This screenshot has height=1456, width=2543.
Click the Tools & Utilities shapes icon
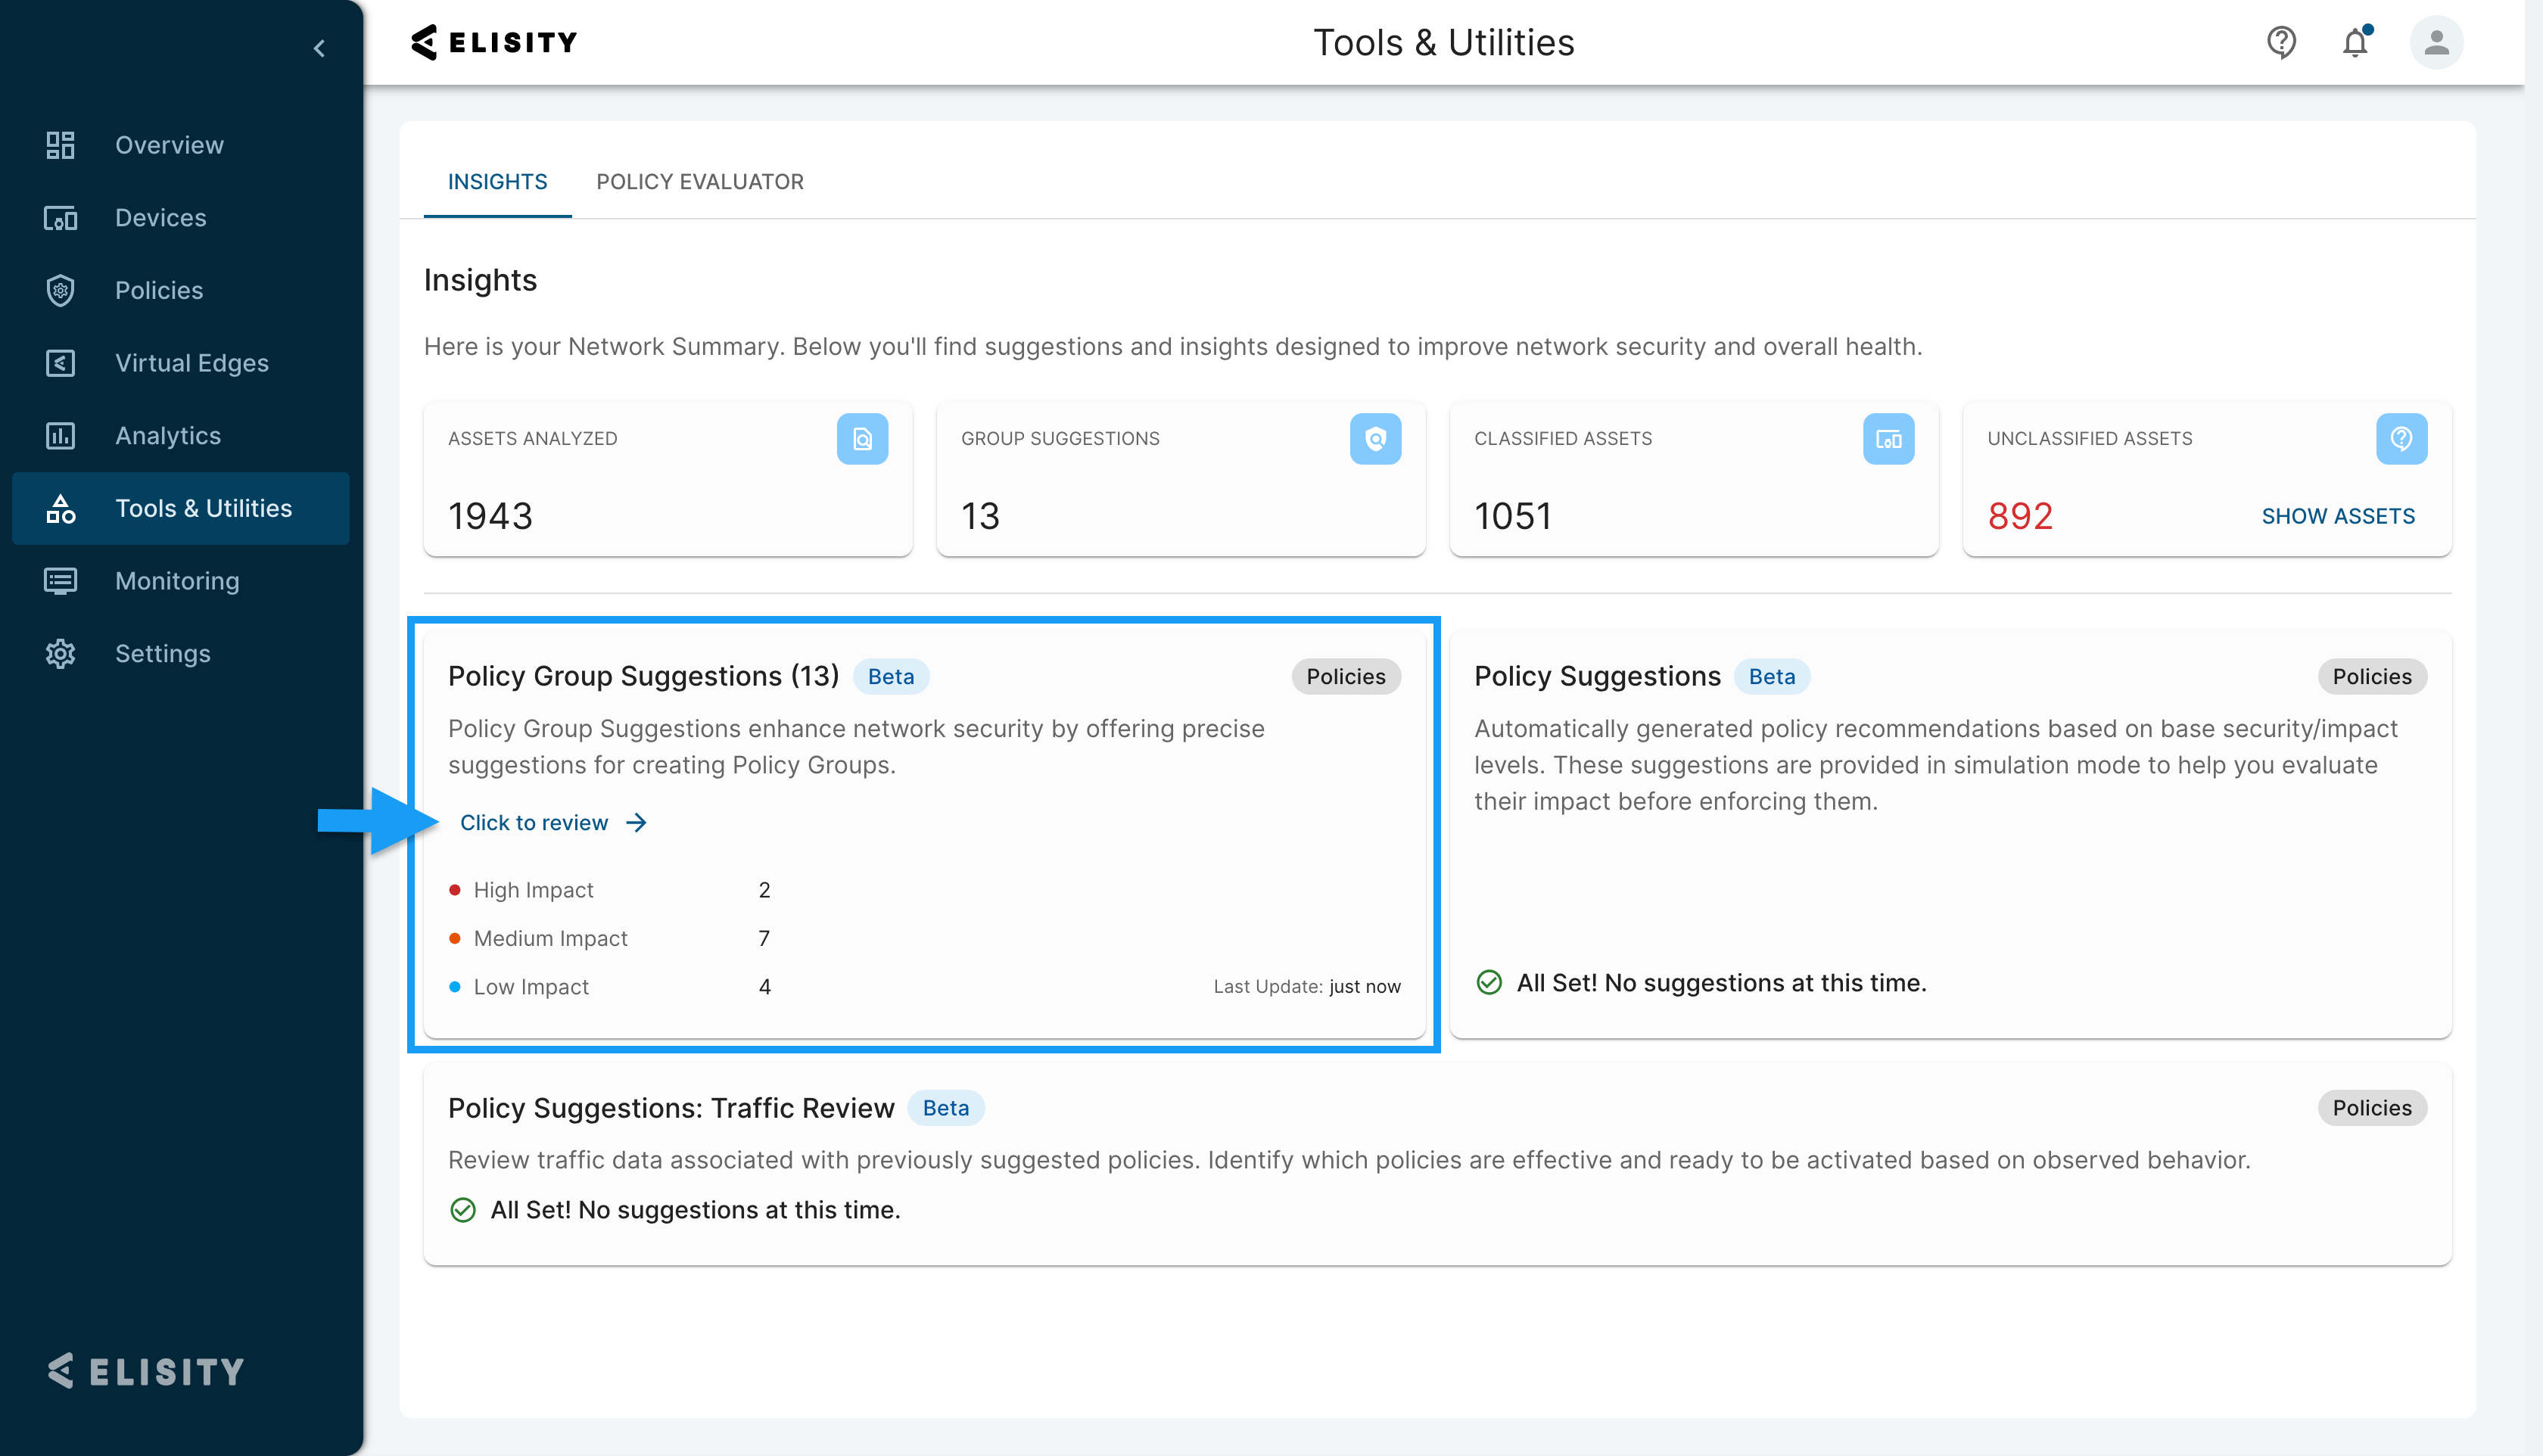pyautogui.click(x=60, y=508)
